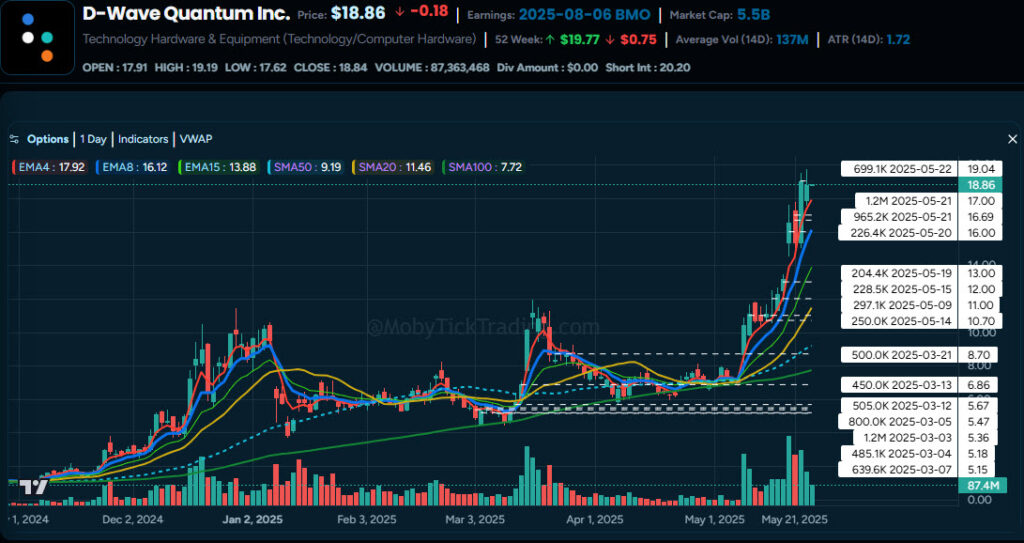The height and width of the screenshot is (543, 1024).
Task: Select the 505.0K 2025-03-12 options level
Action: [899, 406]
